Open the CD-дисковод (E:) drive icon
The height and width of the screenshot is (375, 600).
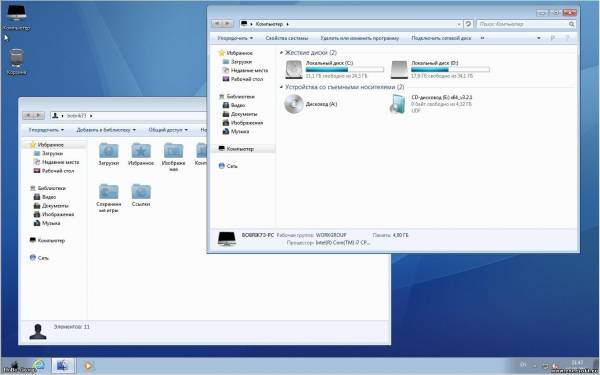(x=398, y=104)
